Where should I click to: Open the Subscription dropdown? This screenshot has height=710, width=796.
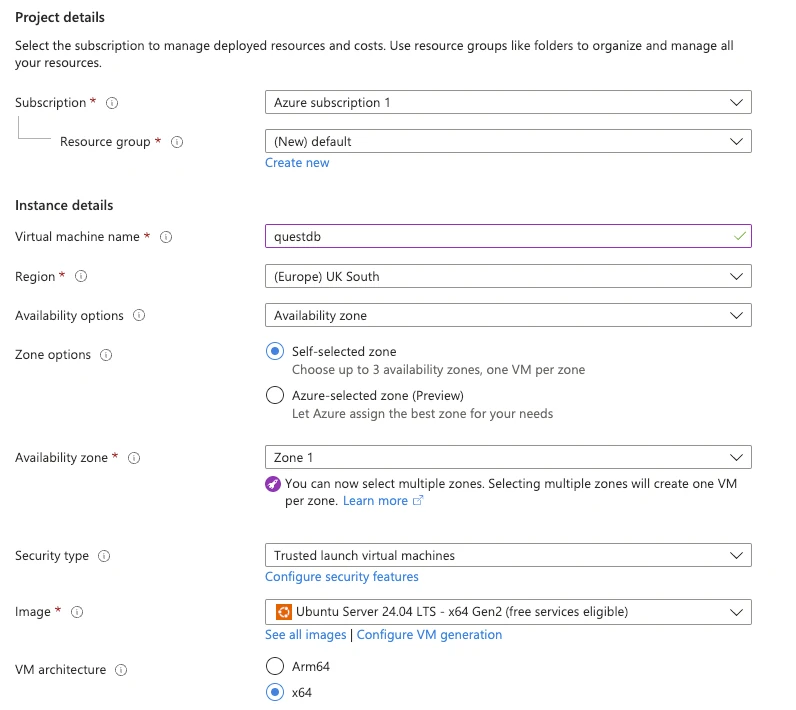[508, 102]
